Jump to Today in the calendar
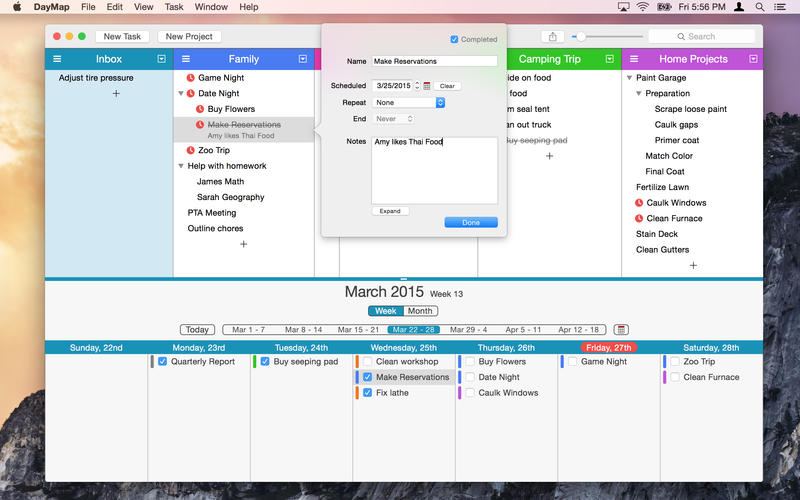This screenshot has height=500, width=800. coord(197,330)
